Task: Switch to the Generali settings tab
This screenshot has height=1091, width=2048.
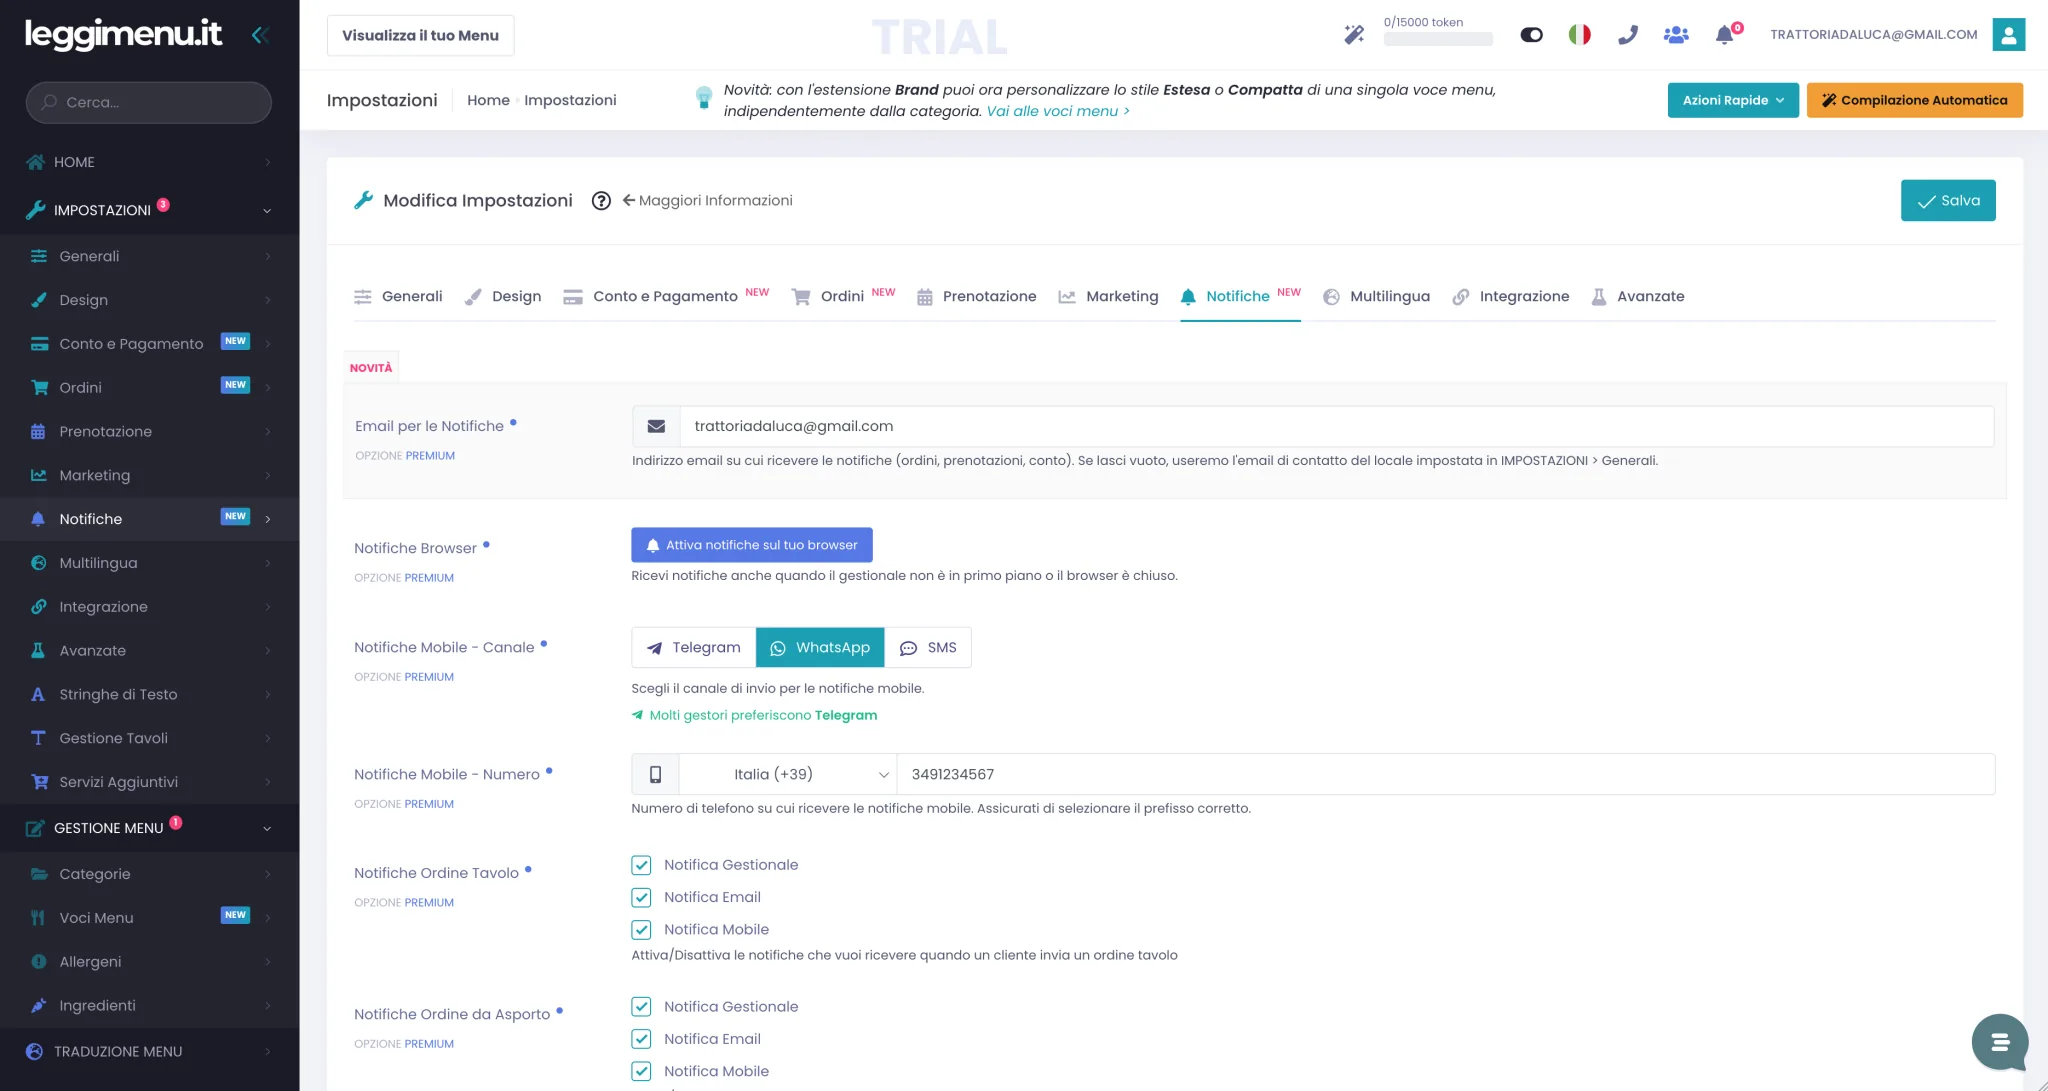Action: coord(398,297)
